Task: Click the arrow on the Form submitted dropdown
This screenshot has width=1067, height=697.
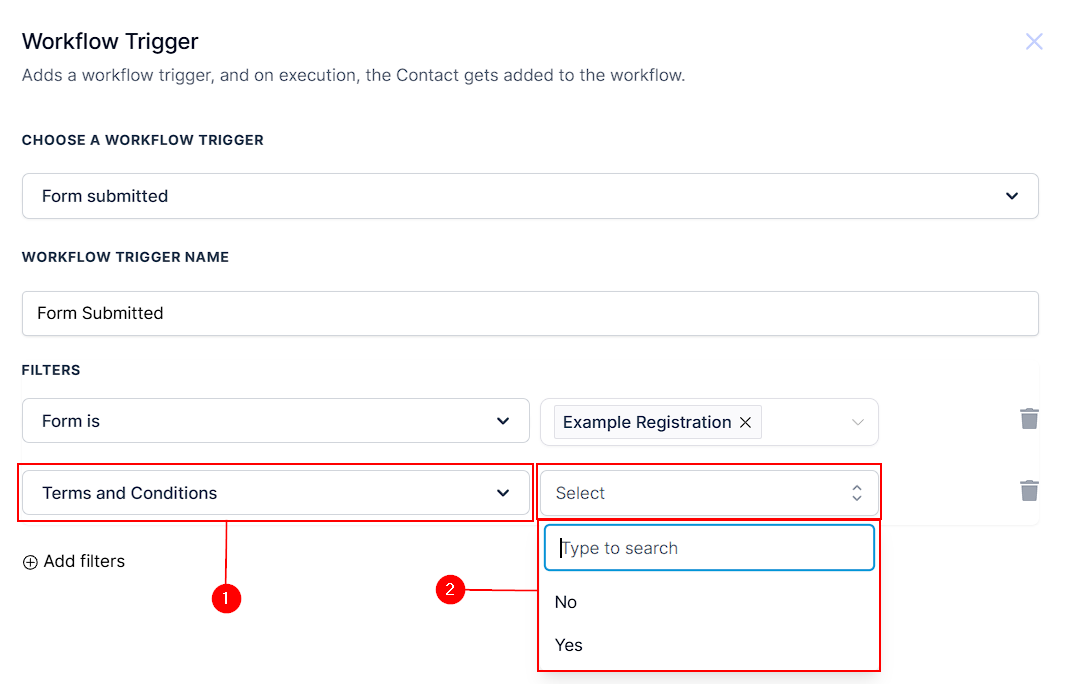Action: click(x=1012, y=196)
